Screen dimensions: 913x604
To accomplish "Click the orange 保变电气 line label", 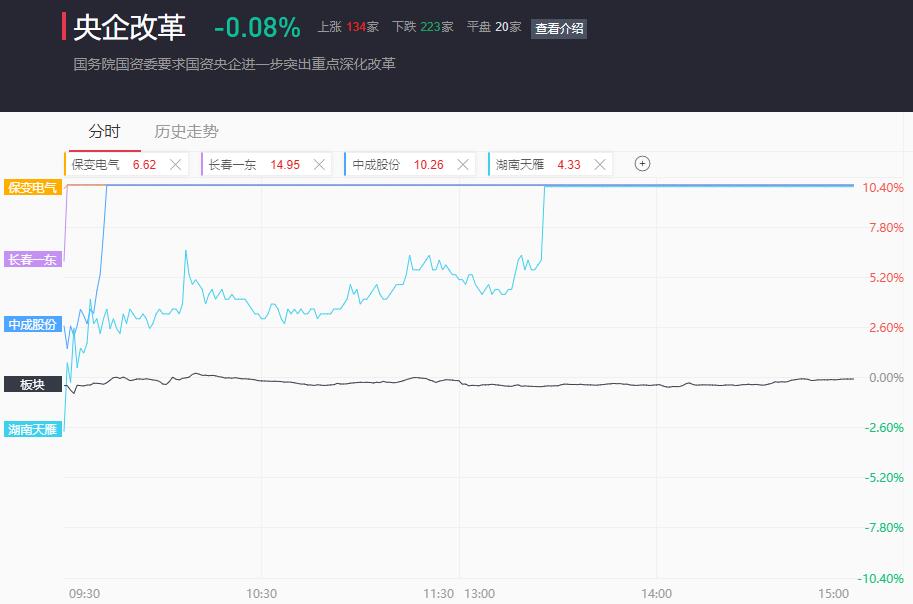I will pos(33,187).
